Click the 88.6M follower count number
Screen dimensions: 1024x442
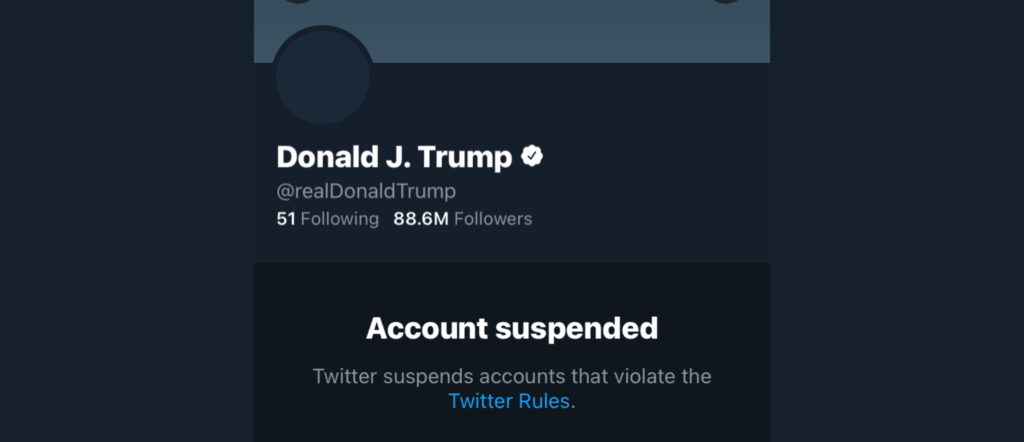click(421, 218)
